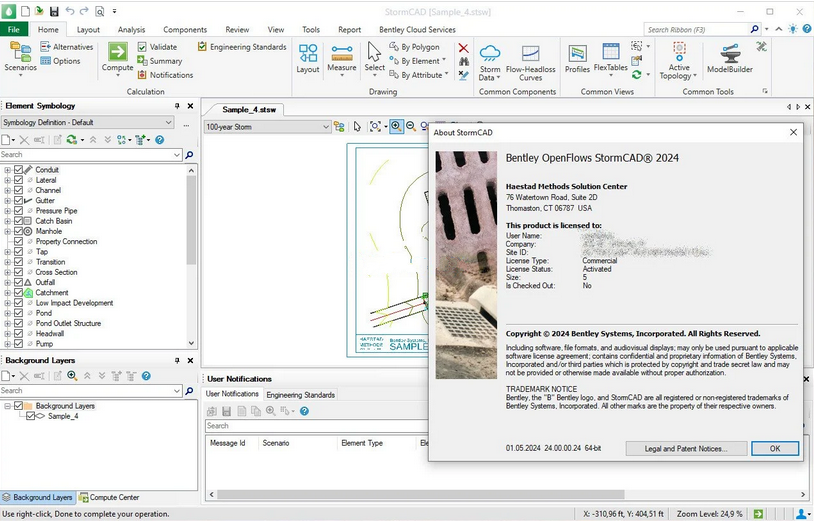The height and width of the screenshot is (521, 814).
Task: Toggle the Conduit visibility checkbox
Action: 19,170
